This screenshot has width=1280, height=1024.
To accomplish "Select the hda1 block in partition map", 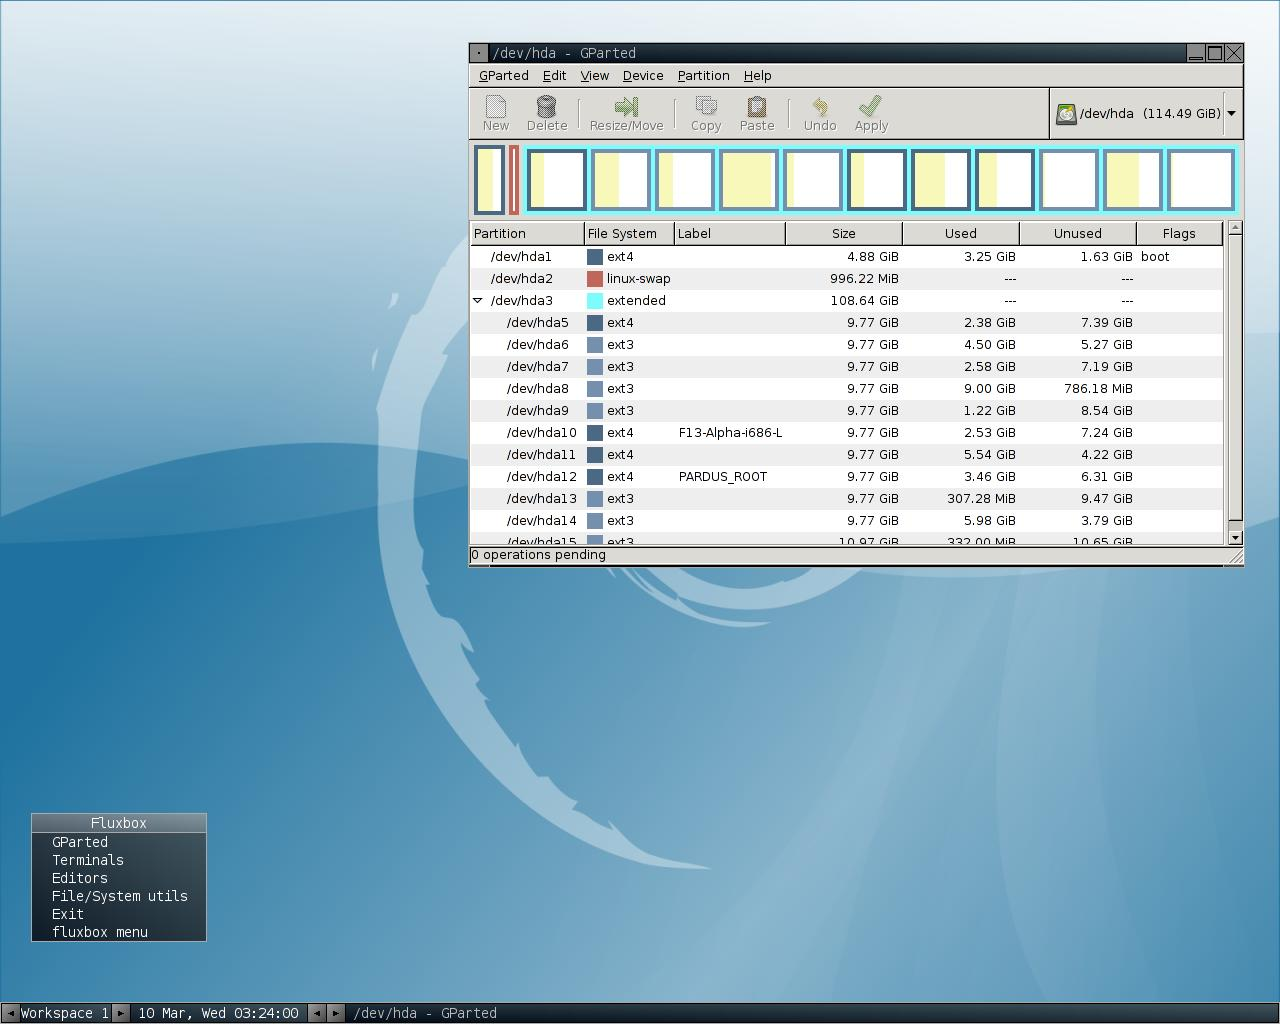I will point(489,180).
